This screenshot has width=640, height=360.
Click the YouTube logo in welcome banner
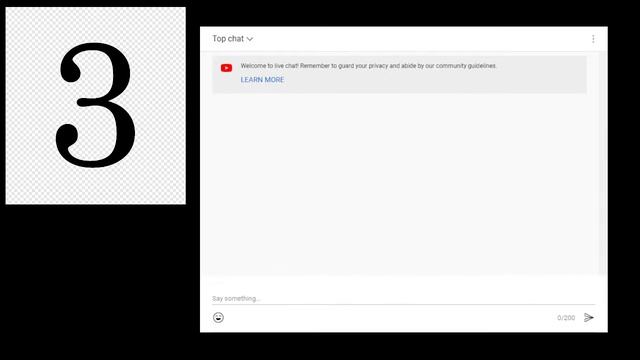click(x=227, y=68)
